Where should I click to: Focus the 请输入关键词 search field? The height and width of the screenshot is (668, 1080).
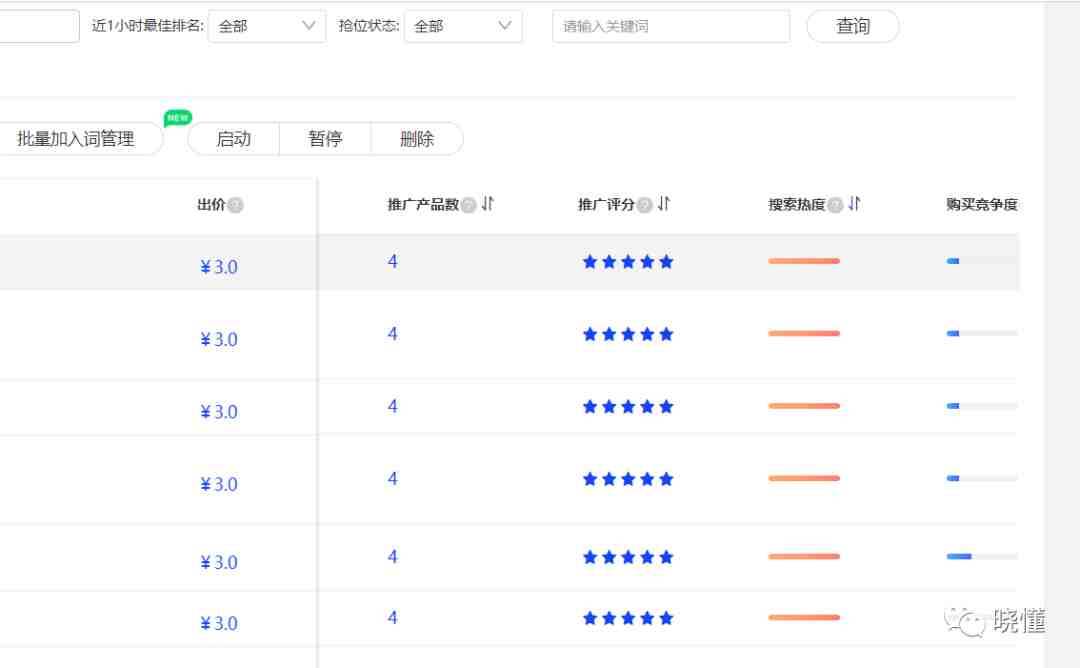click(671, 26)
